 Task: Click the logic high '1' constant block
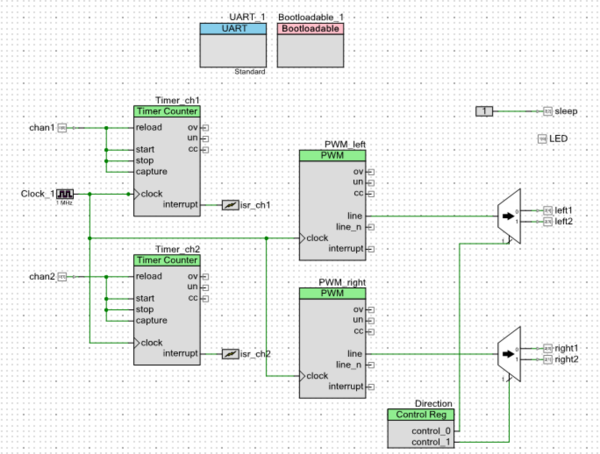click(484, 111)
